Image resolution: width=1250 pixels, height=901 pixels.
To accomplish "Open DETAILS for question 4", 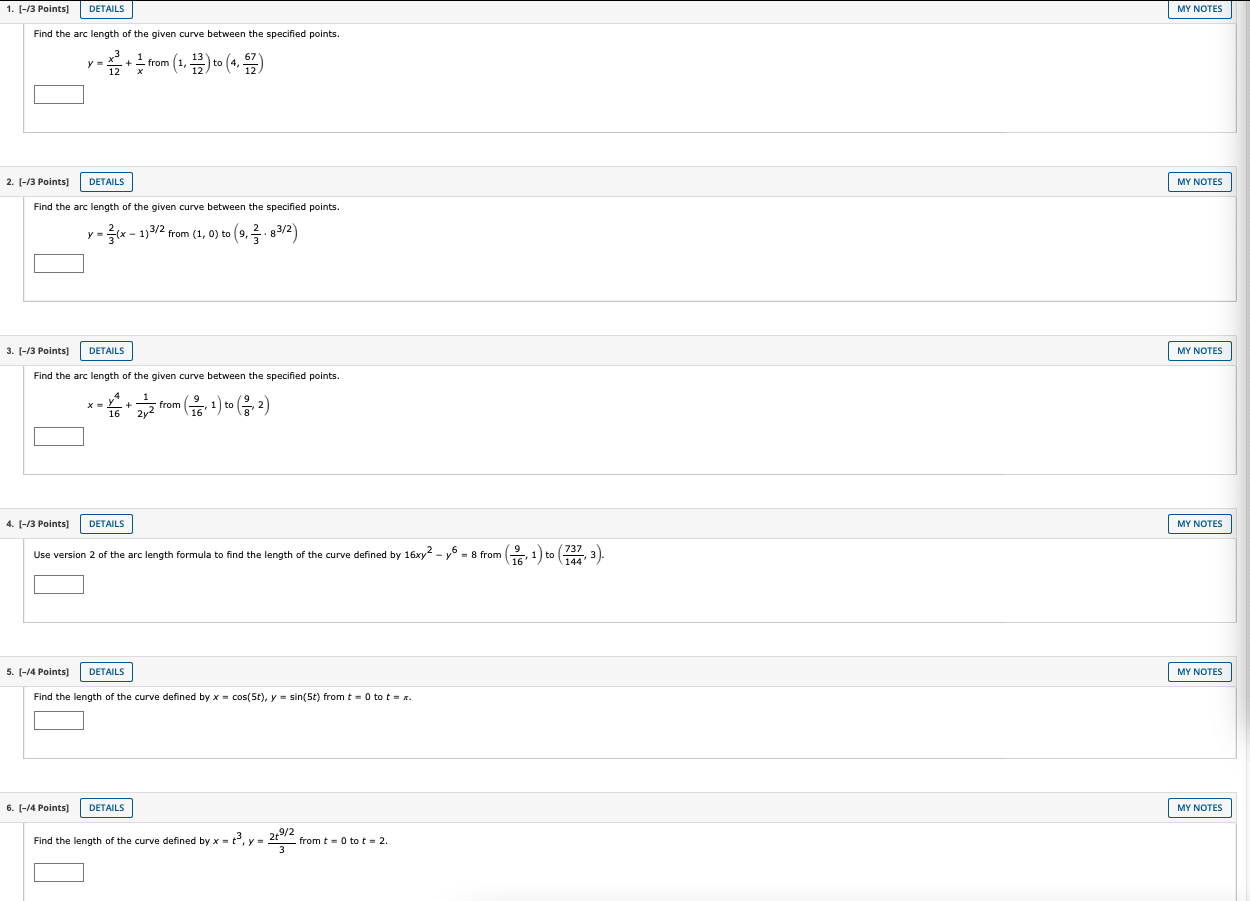I will click(x=106, y=523).
